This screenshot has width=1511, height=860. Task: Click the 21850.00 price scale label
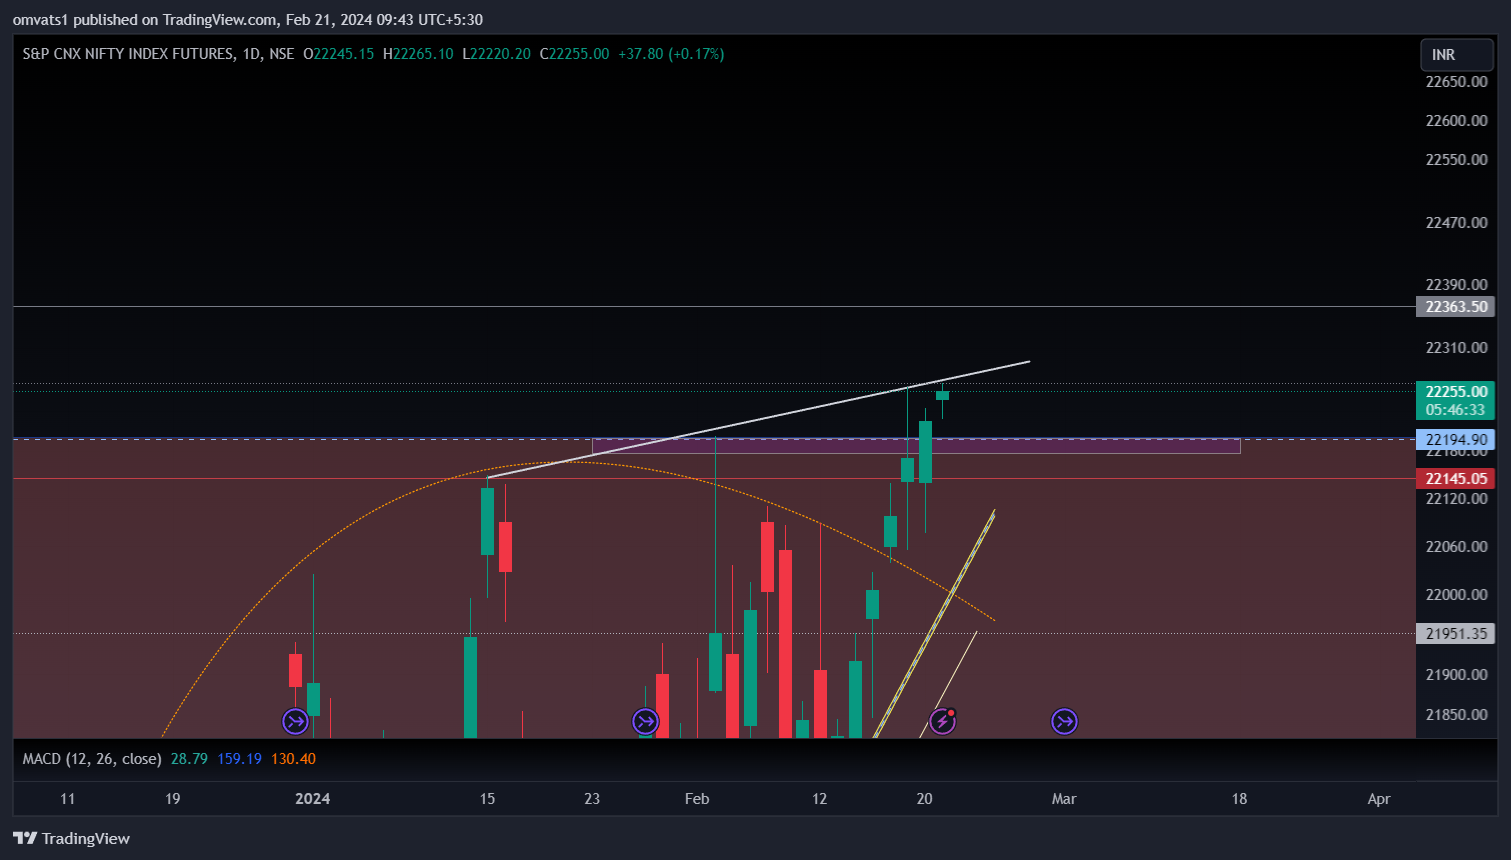click(1457, 715)
